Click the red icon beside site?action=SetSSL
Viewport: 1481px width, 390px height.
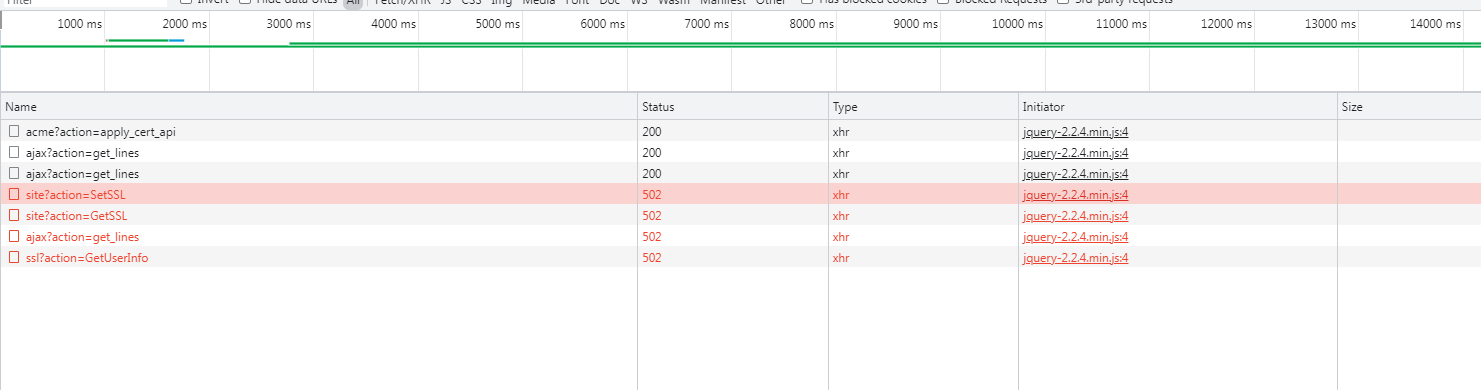click(x=14, y=194)
